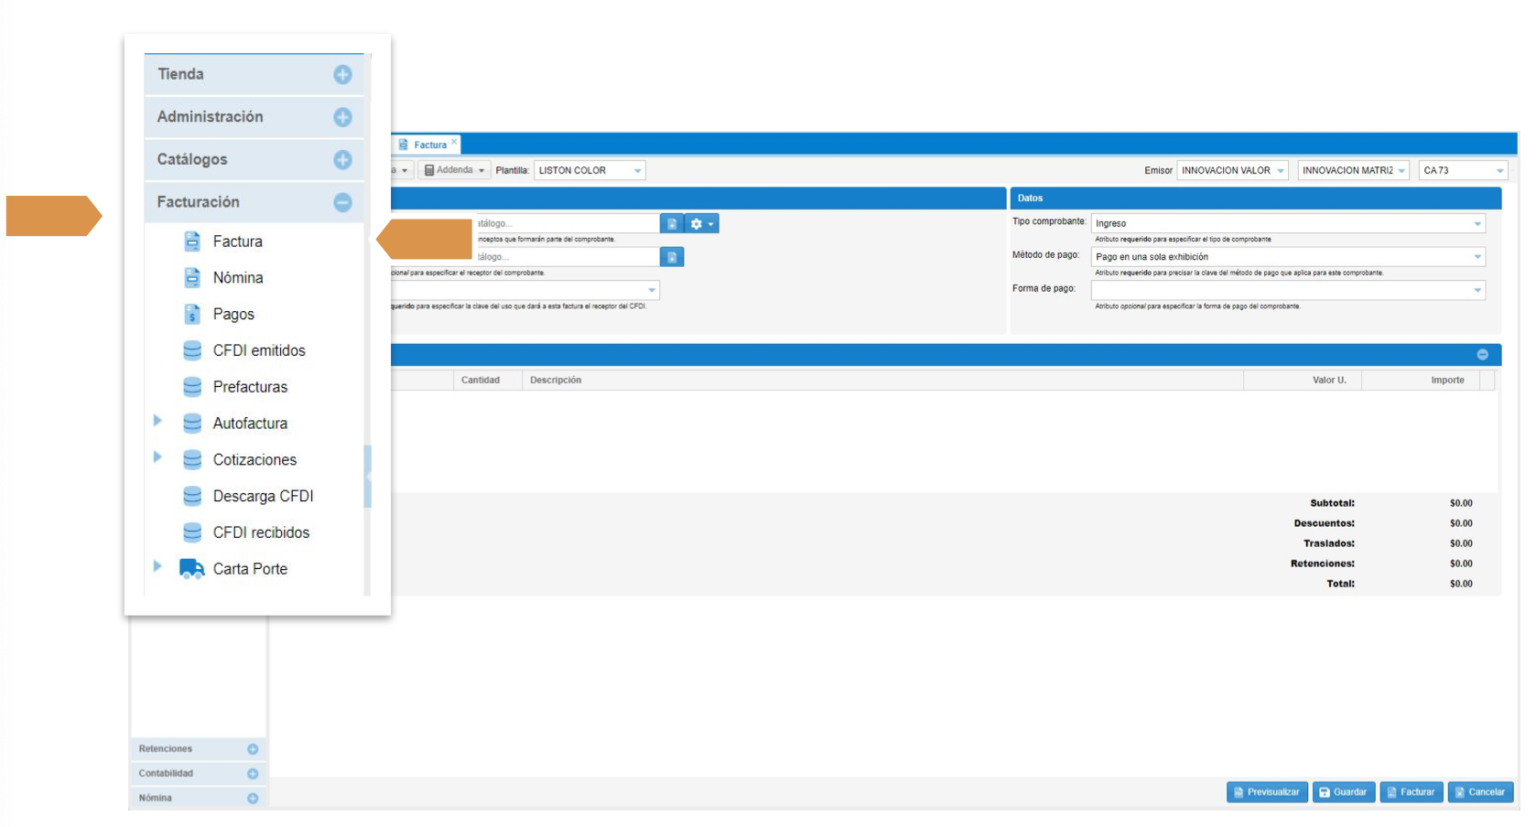
Task: Click the gear settings icon beside catalog field
Action: coord(701,224)
